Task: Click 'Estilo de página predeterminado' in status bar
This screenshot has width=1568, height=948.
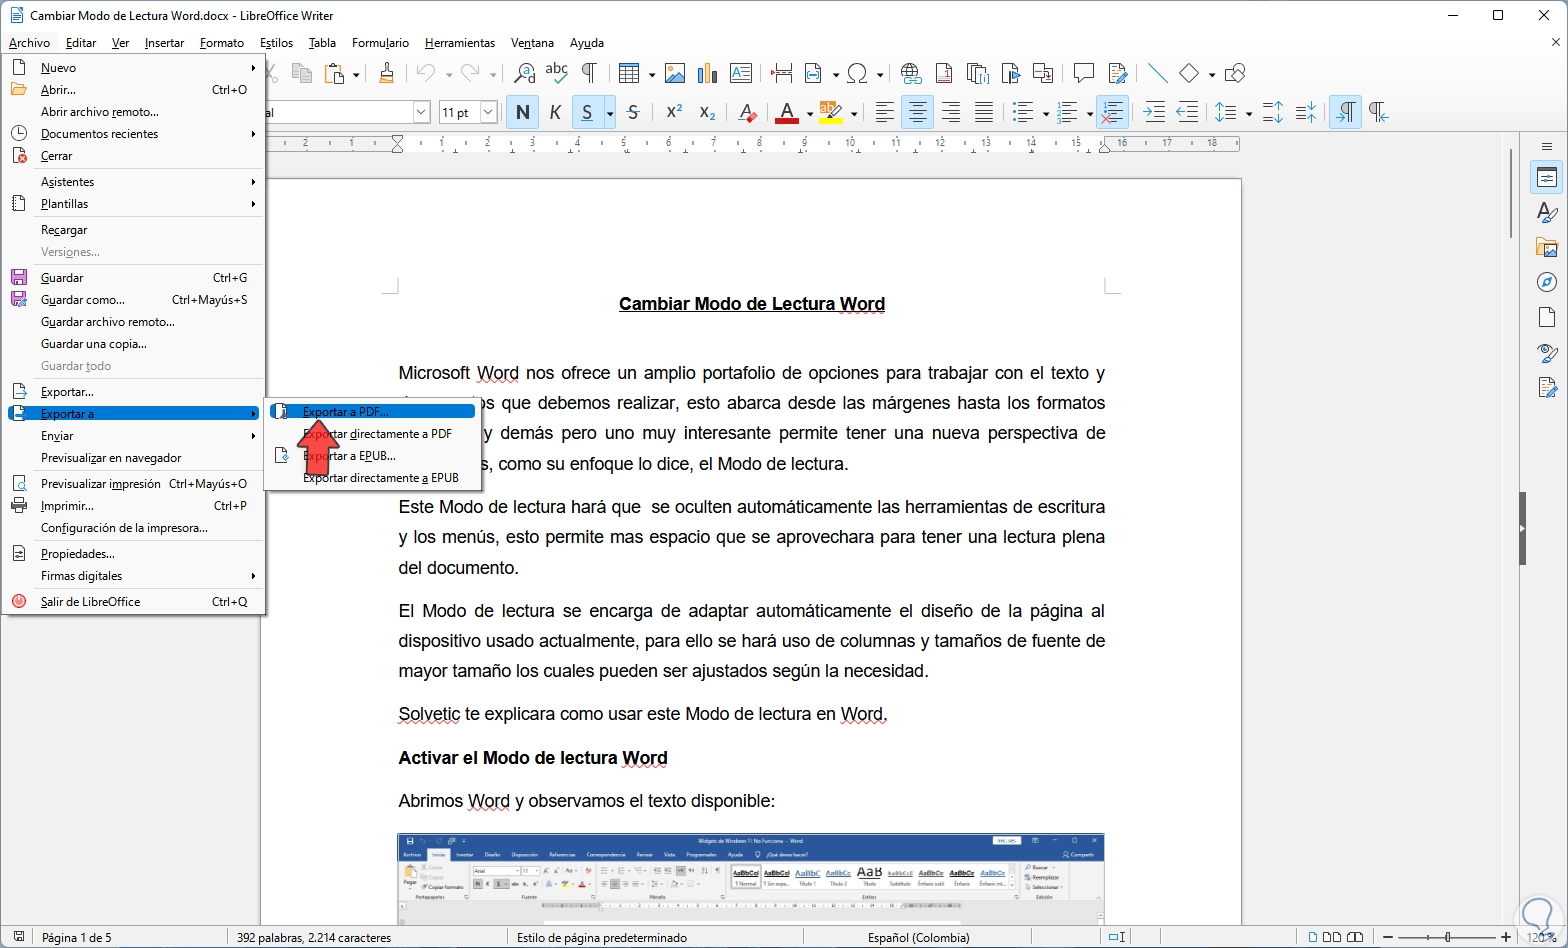Action: (x=602, y=938)
